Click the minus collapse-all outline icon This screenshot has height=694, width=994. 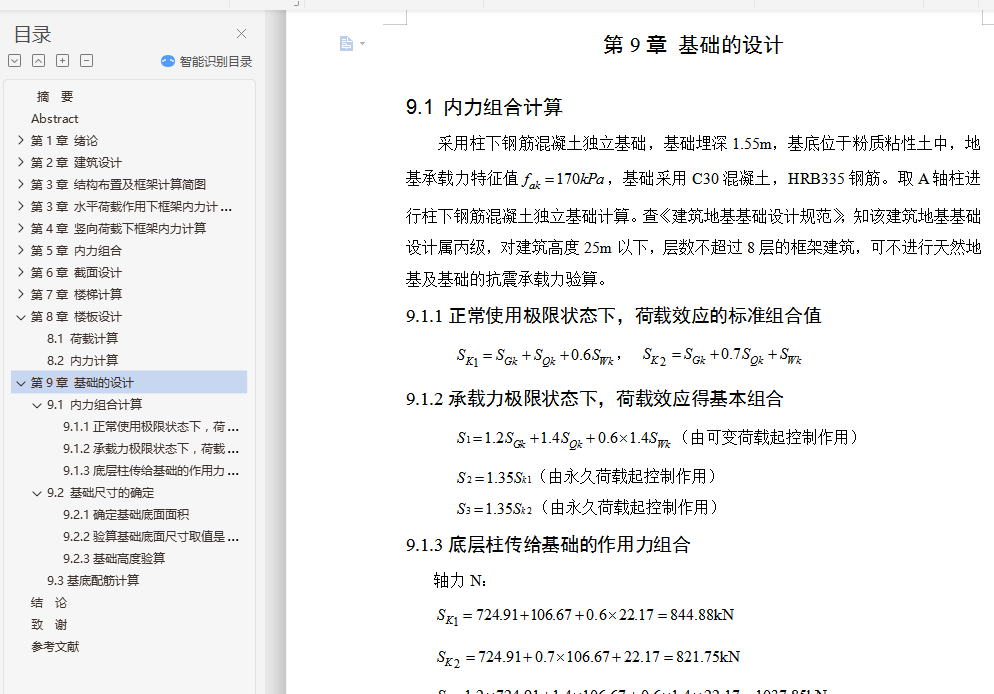[87, 61]
